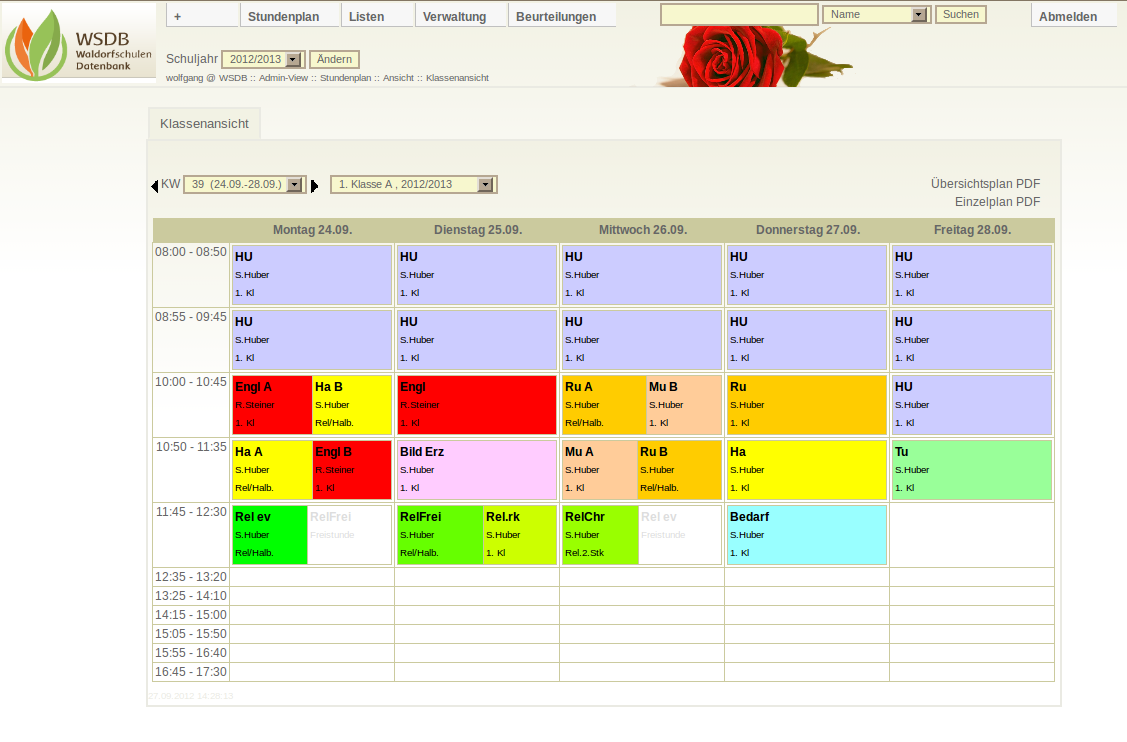Image resolution: width=1127 pixels, height=742 pixels.
Task: Open the Übersichtsplan PDF link
Action: click(985, 184)
